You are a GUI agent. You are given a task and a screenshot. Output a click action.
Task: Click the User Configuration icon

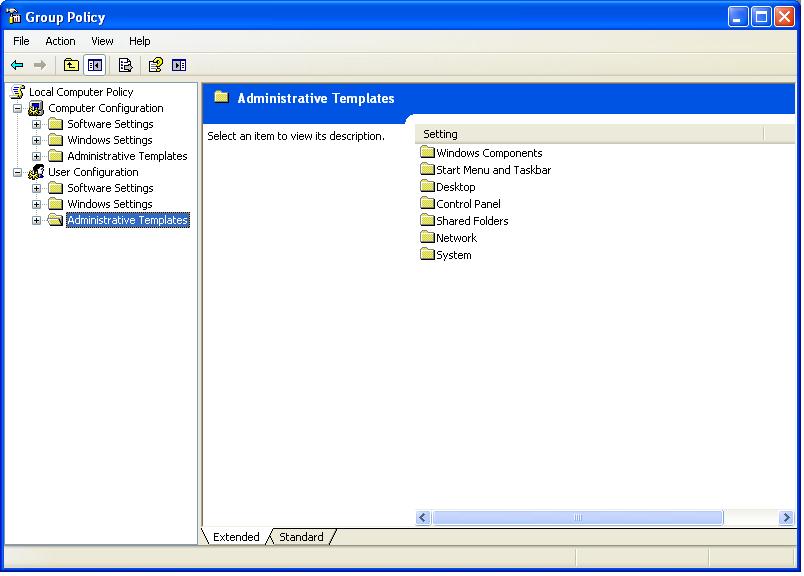(36, 172)
